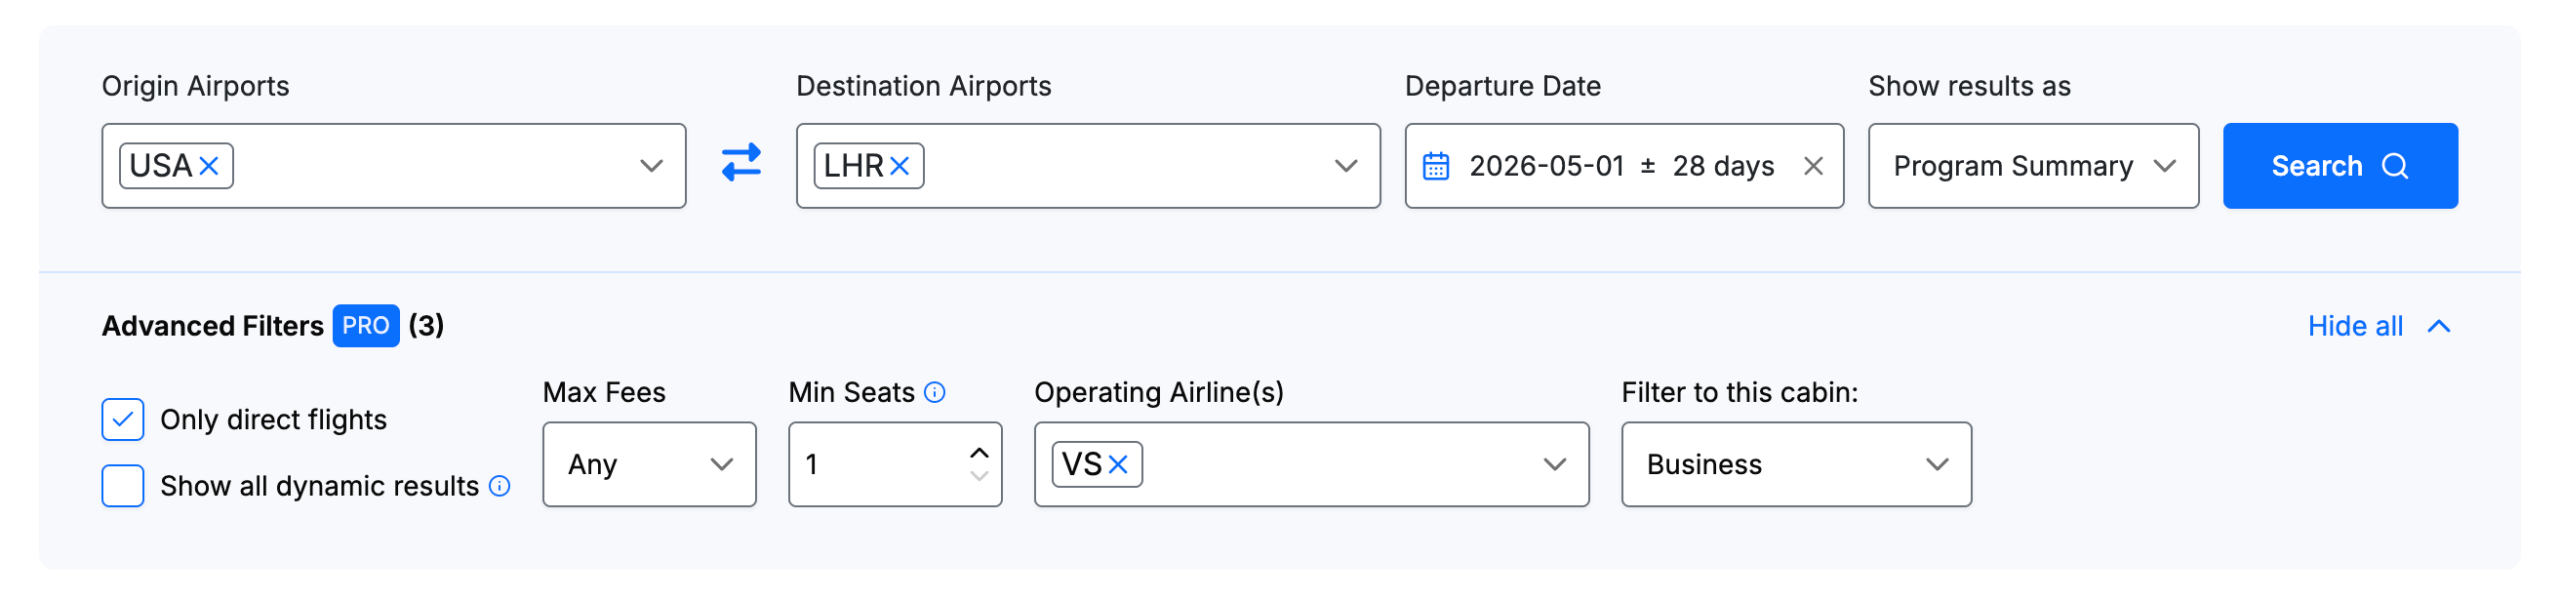Decrease Min Seats with down arrow
Viewport: 2560px width, 599px height.
[979, 477]
